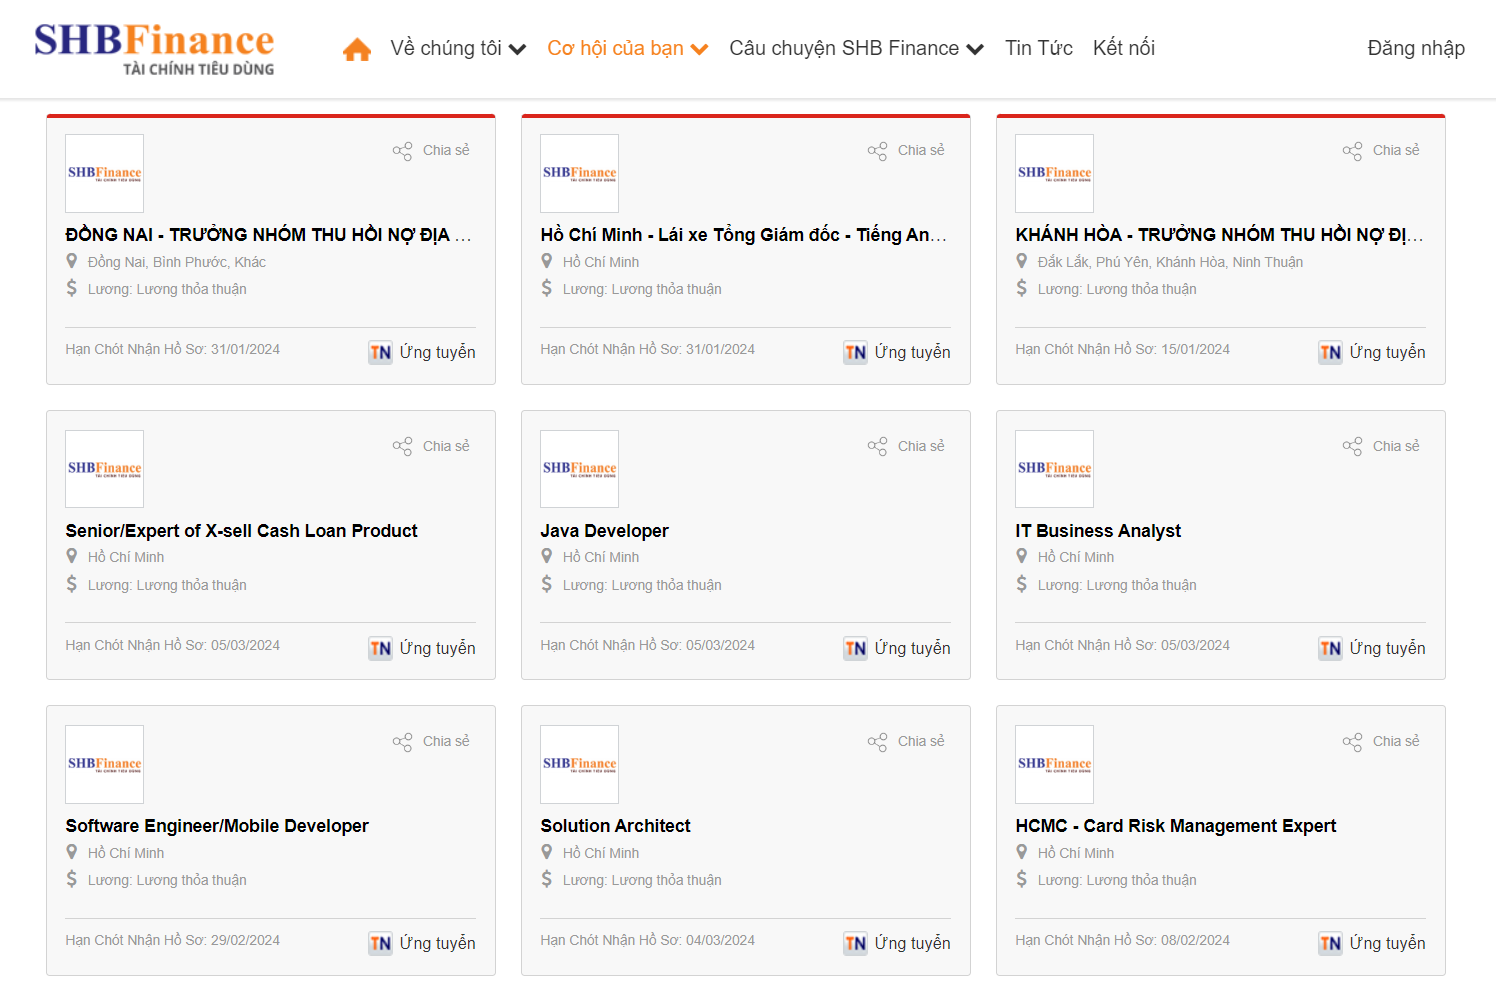Viewport: 1496px width, 997px height.
Task: Share the HCMC Card Risk Management job
Action: point(1381,741)
